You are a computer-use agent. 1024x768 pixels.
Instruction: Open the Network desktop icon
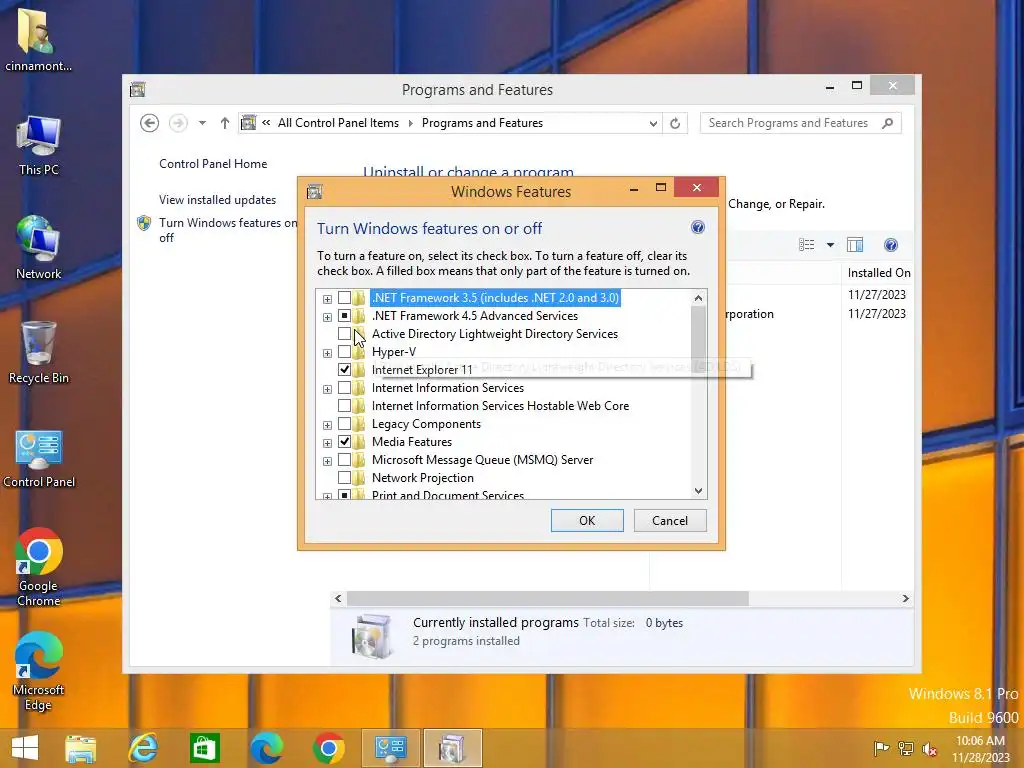[x=38, y=248]
